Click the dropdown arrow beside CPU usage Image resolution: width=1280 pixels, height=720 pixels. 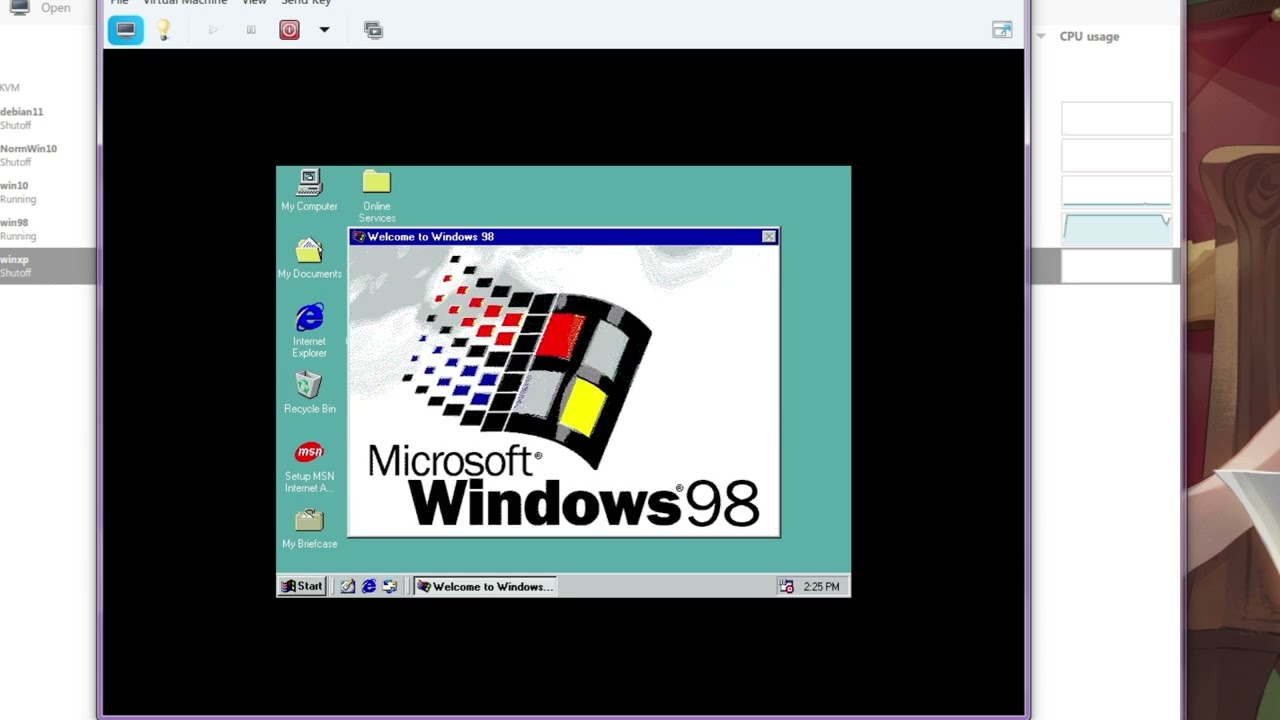pos(1040,36)
